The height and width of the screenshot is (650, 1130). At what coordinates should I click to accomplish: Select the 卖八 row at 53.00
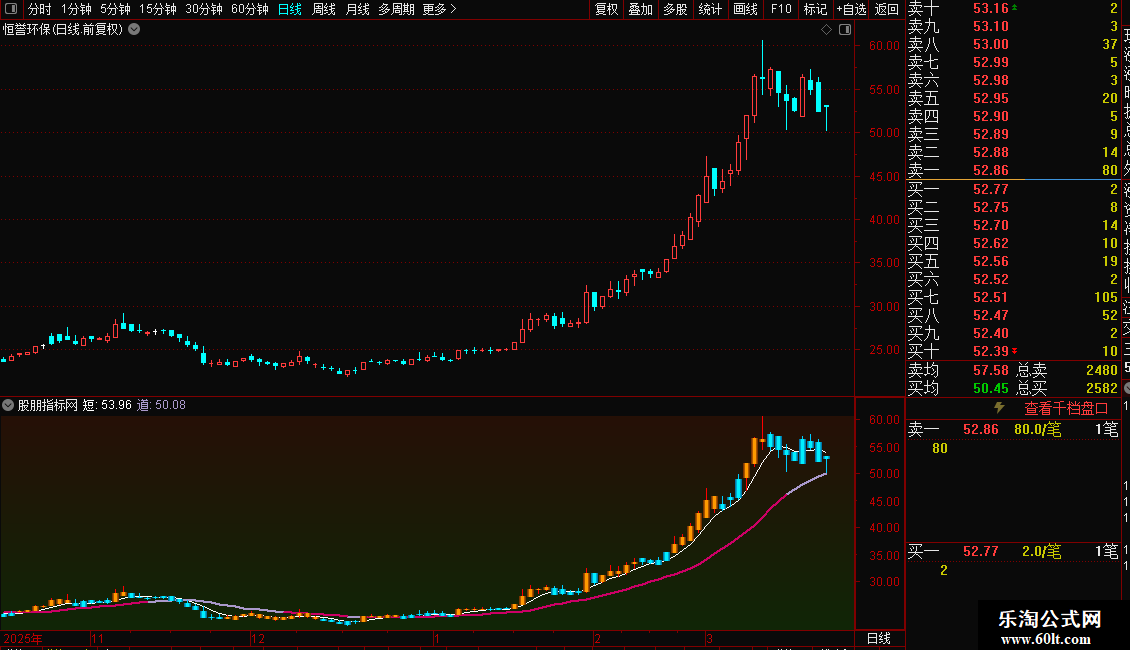(1013, 44)
